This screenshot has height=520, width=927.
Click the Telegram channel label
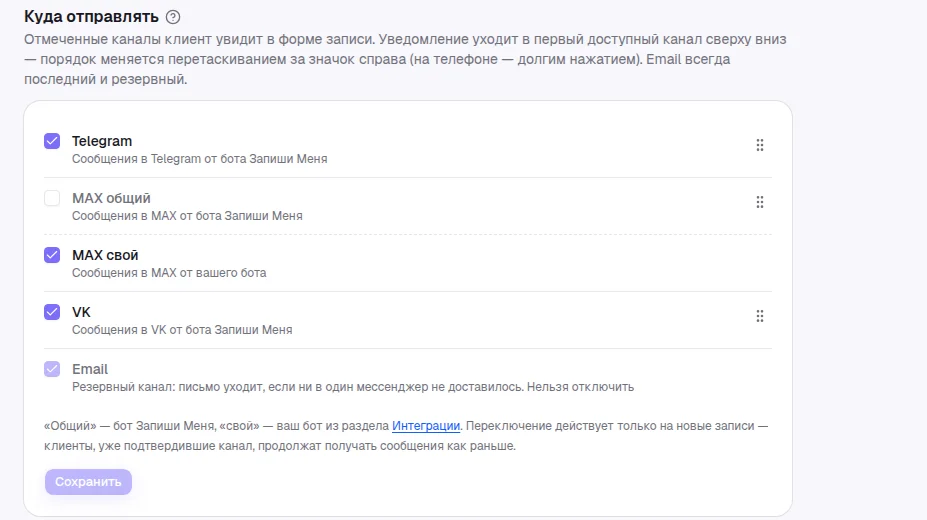pos(102,141)
